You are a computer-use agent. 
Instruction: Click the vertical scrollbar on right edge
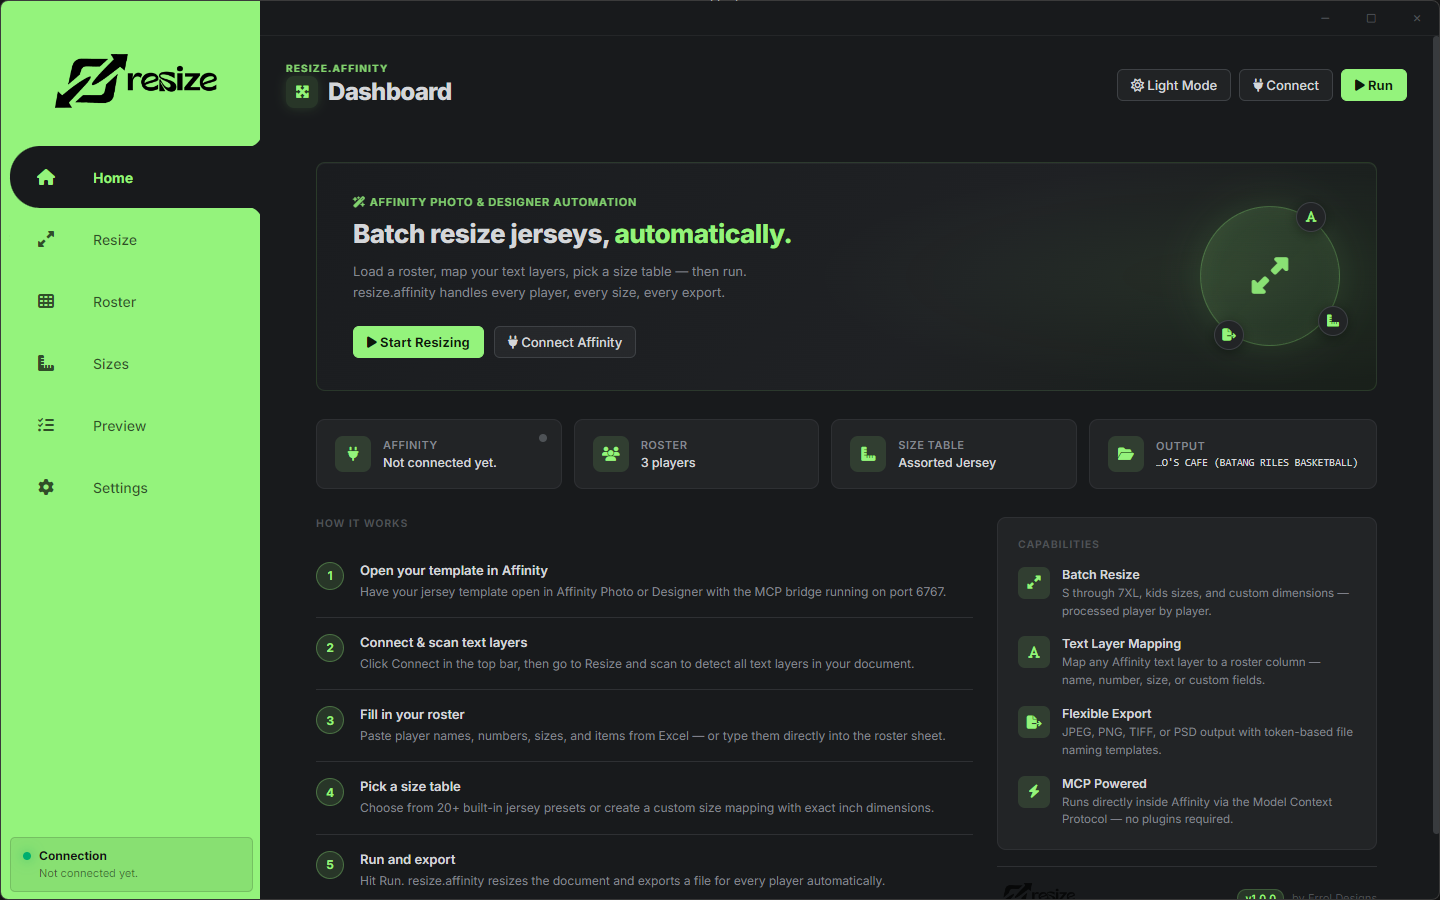click(1436, 435)
